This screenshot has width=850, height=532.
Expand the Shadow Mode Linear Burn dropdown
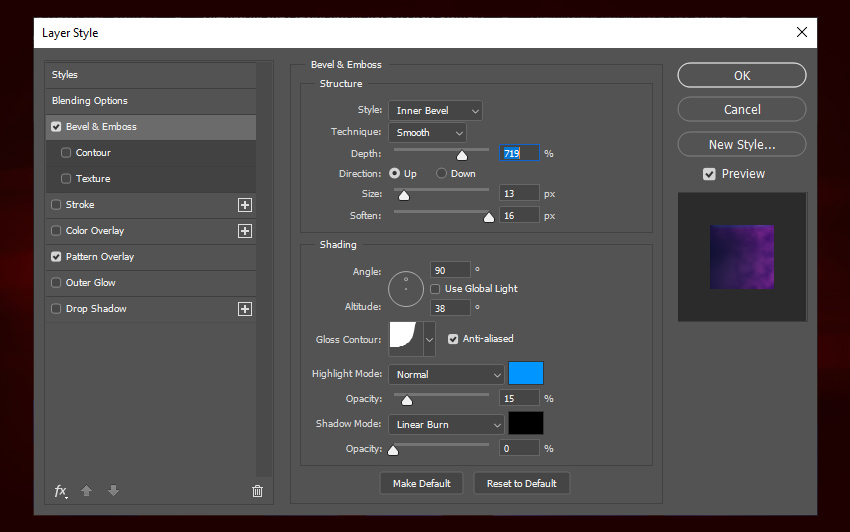pos(446,425)
